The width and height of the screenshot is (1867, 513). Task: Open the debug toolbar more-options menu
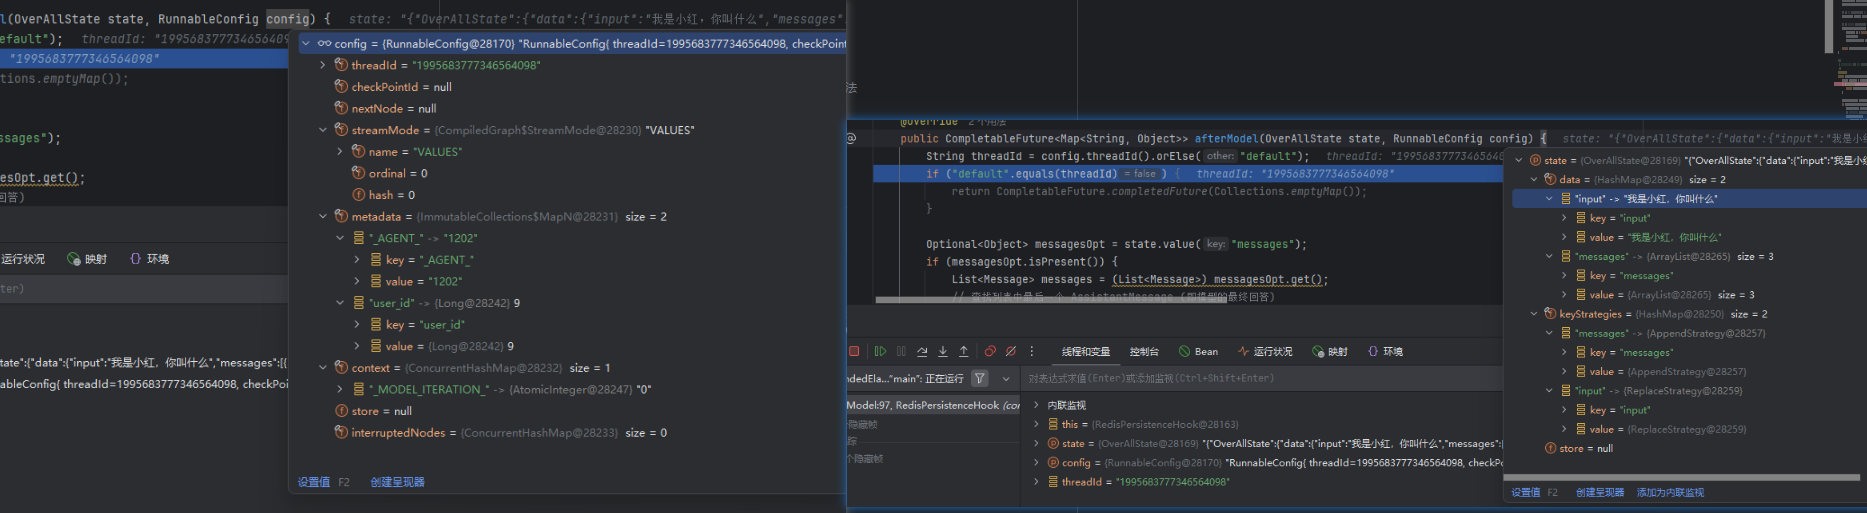pyautogui.click(x=1032, y=351)
